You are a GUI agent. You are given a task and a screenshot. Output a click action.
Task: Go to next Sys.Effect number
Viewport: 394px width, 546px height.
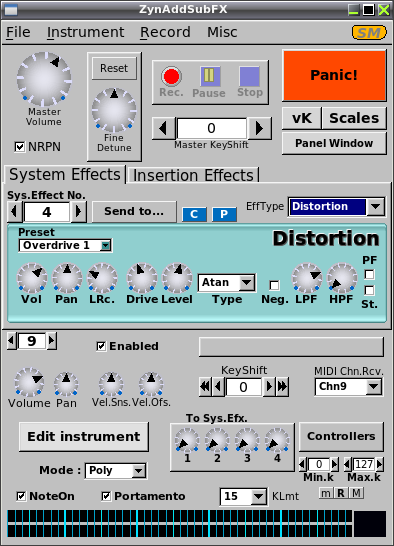tap(78, 211)
